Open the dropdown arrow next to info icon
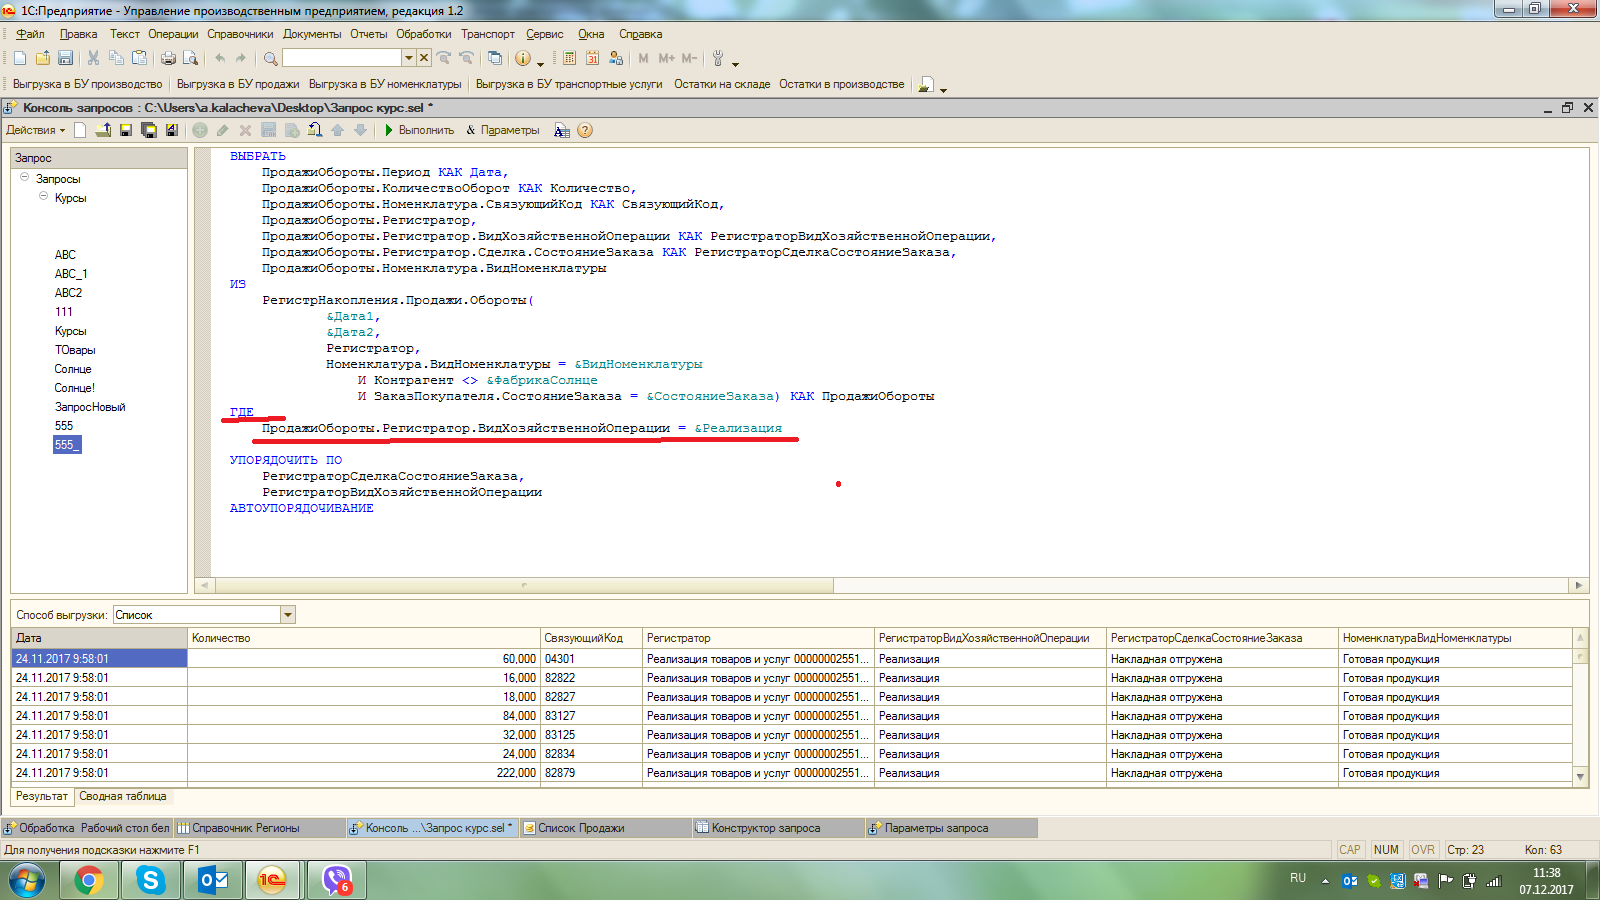The width and height of the screenshot is (1600, 900). tap(540, 63)
